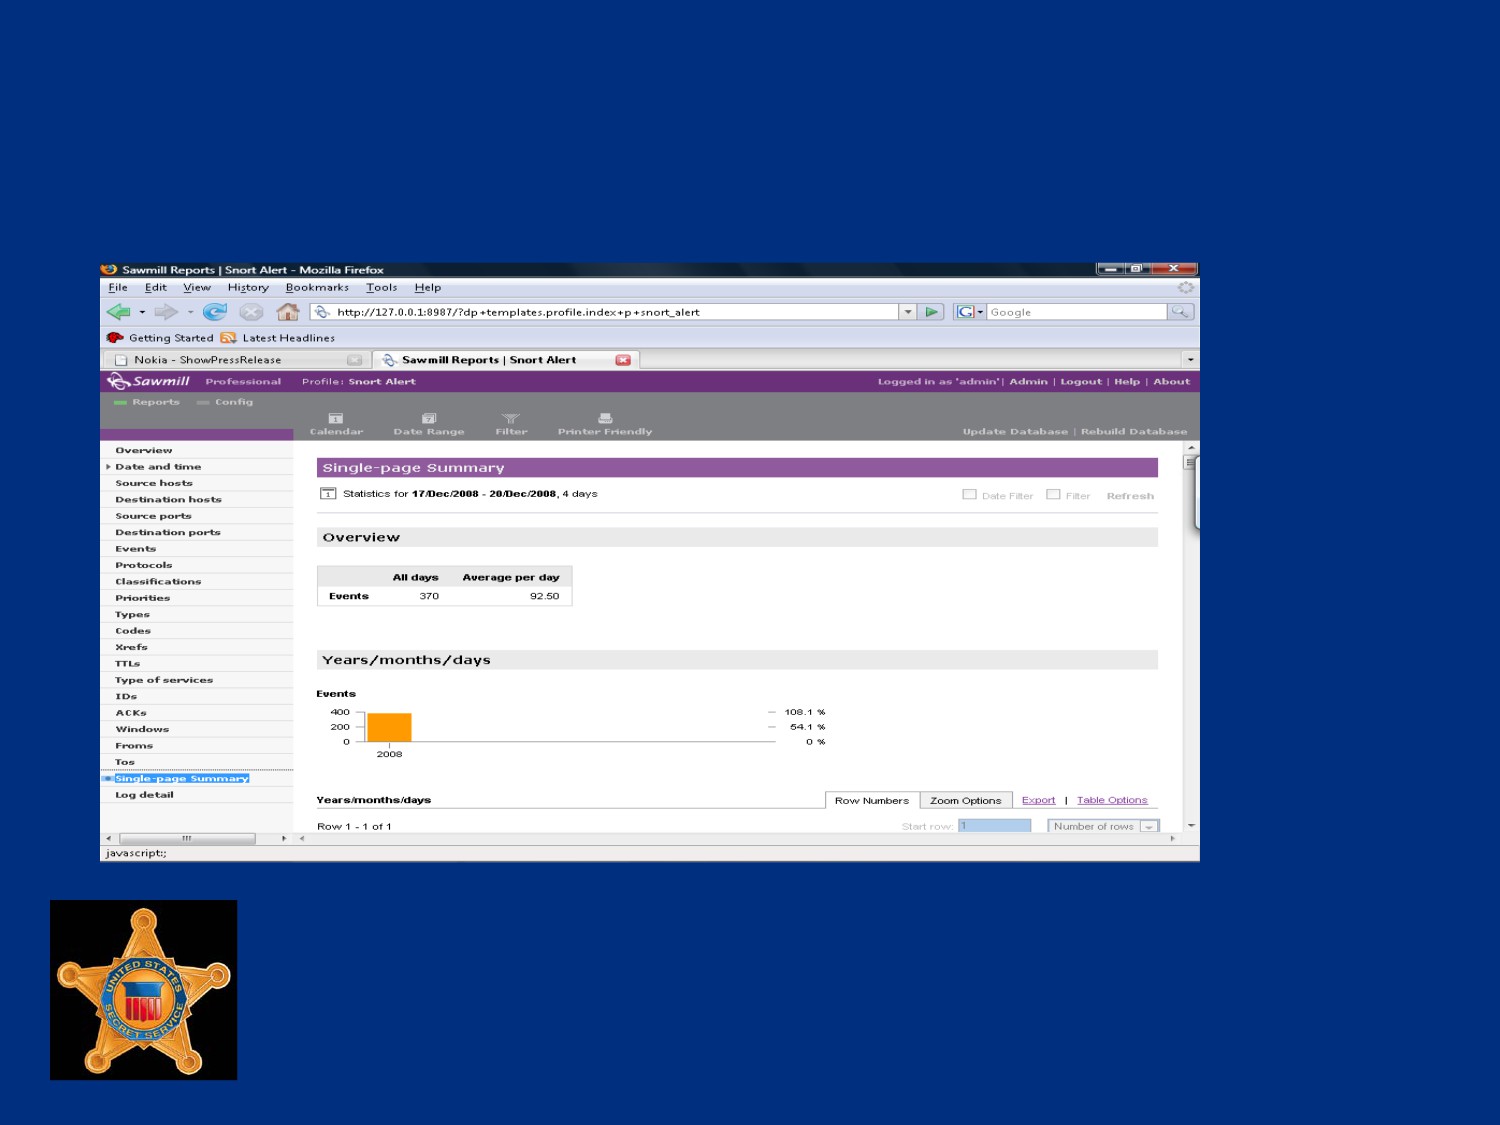The image size is (1500, 1125).
Task: Click the Refresh link
Action: click(x=1130, y=496)
